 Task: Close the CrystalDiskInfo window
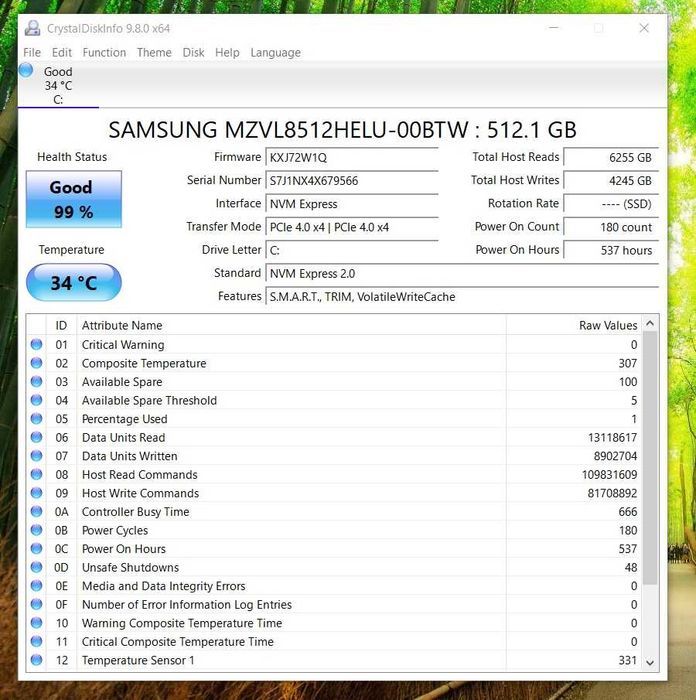click(644, 28)
